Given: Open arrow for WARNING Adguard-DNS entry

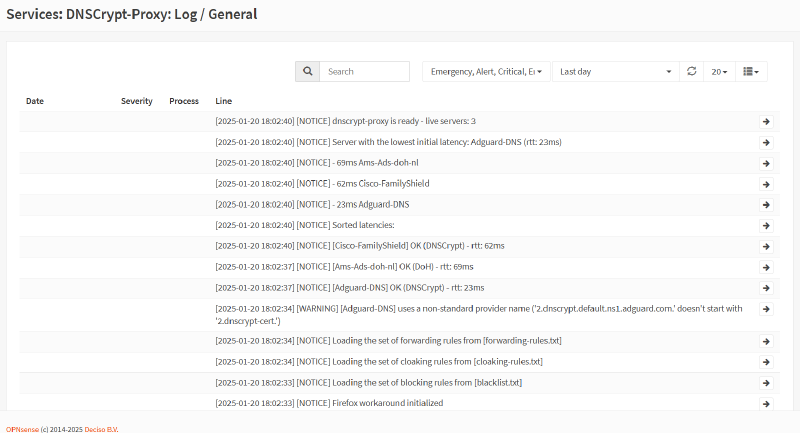Looking at the screenshot, I should (x=766, y=309).
